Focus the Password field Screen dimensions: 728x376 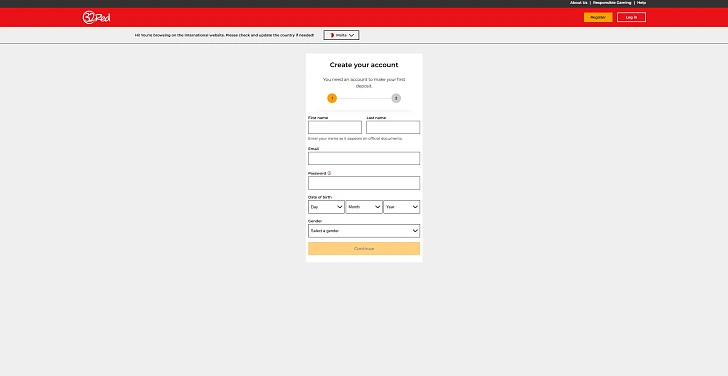click(364, 183)
